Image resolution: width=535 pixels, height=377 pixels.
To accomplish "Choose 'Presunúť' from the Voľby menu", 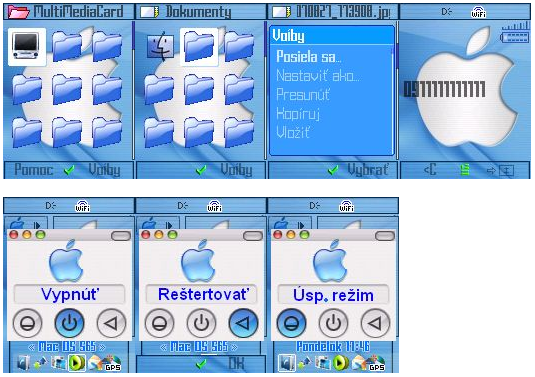I will point(303,95).
